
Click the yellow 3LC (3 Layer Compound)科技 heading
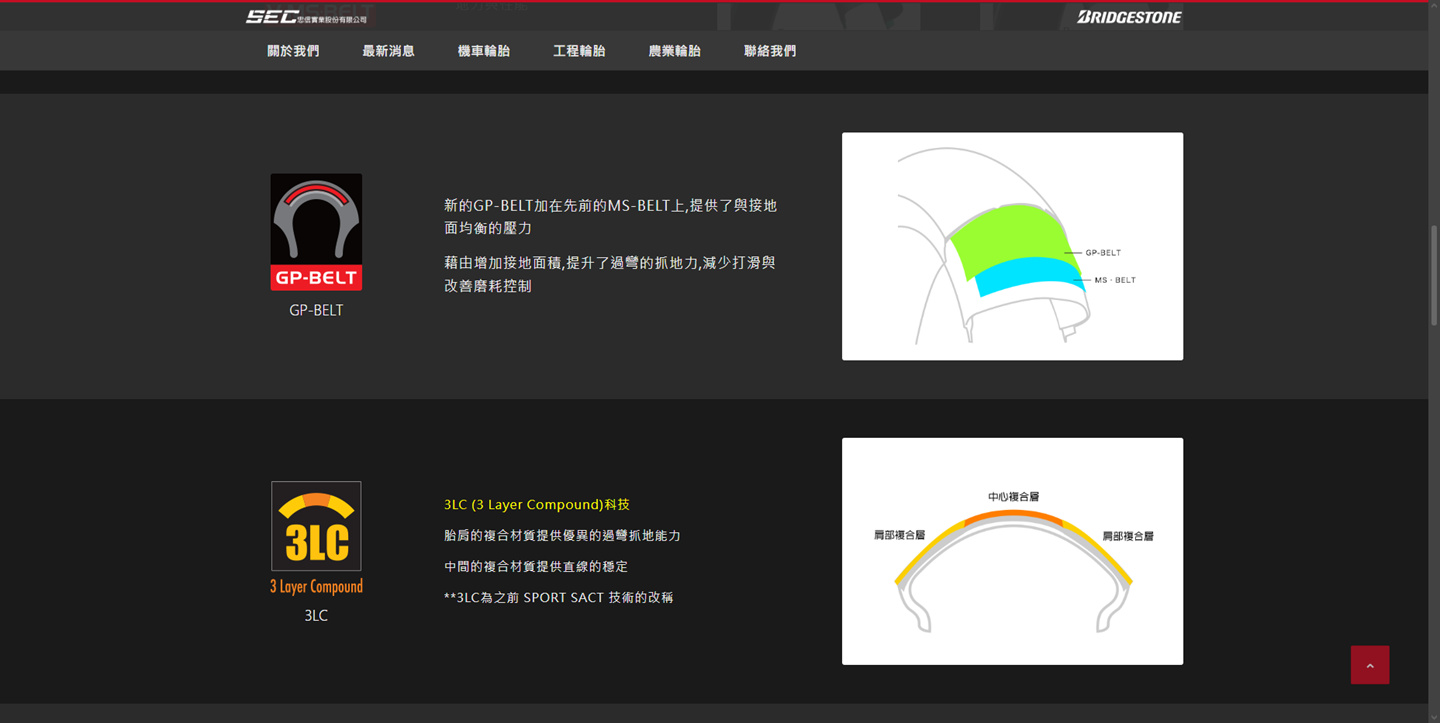tap(537, 505)
